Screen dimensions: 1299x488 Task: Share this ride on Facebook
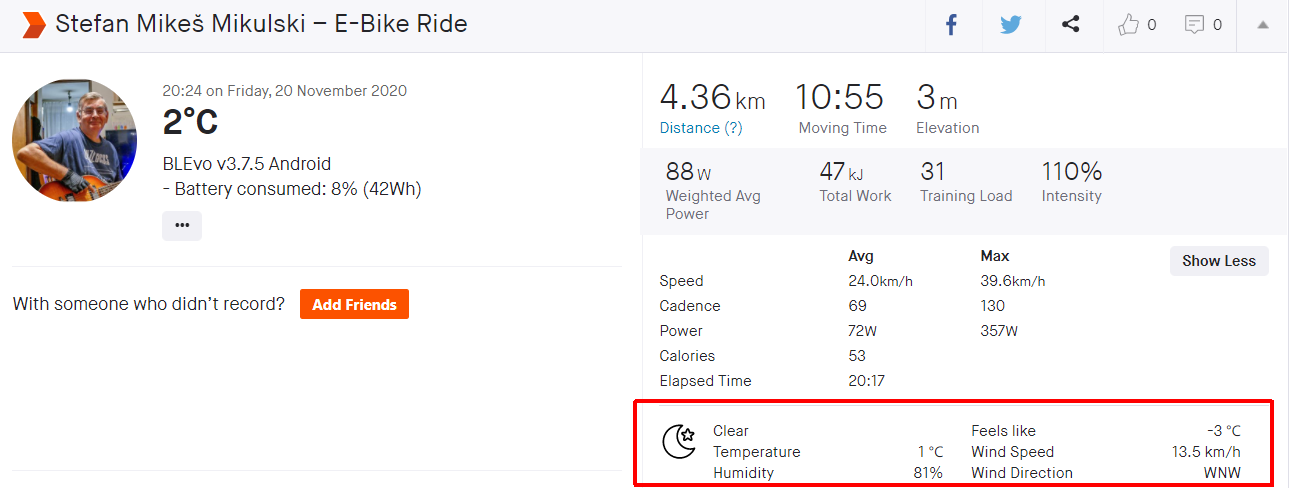(951, 25)
